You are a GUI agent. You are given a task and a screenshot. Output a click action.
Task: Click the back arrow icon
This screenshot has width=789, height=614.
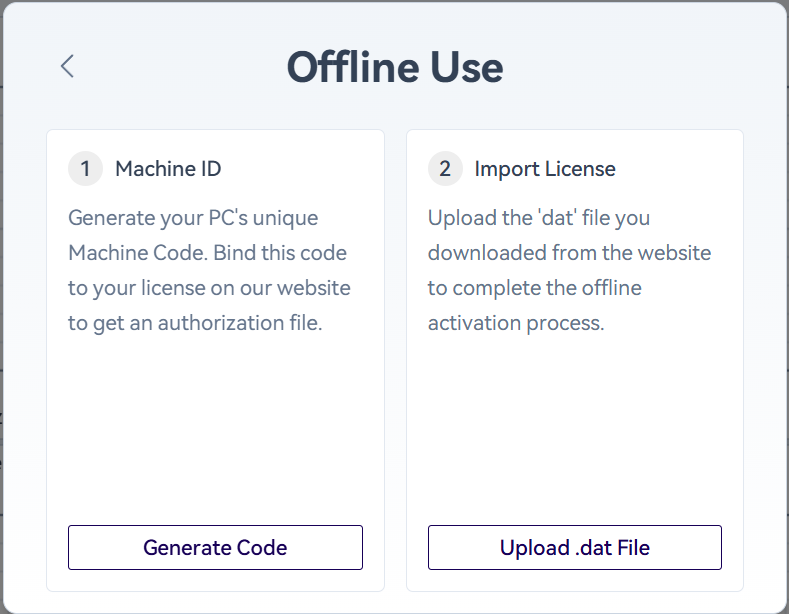point(67,67)
